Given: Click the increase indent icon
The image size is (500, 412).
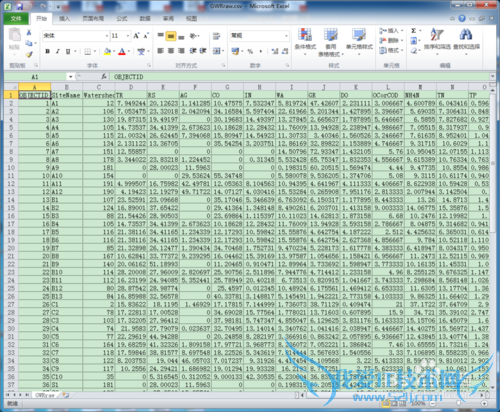Looking at the screenshot, I should click(203, 51).
